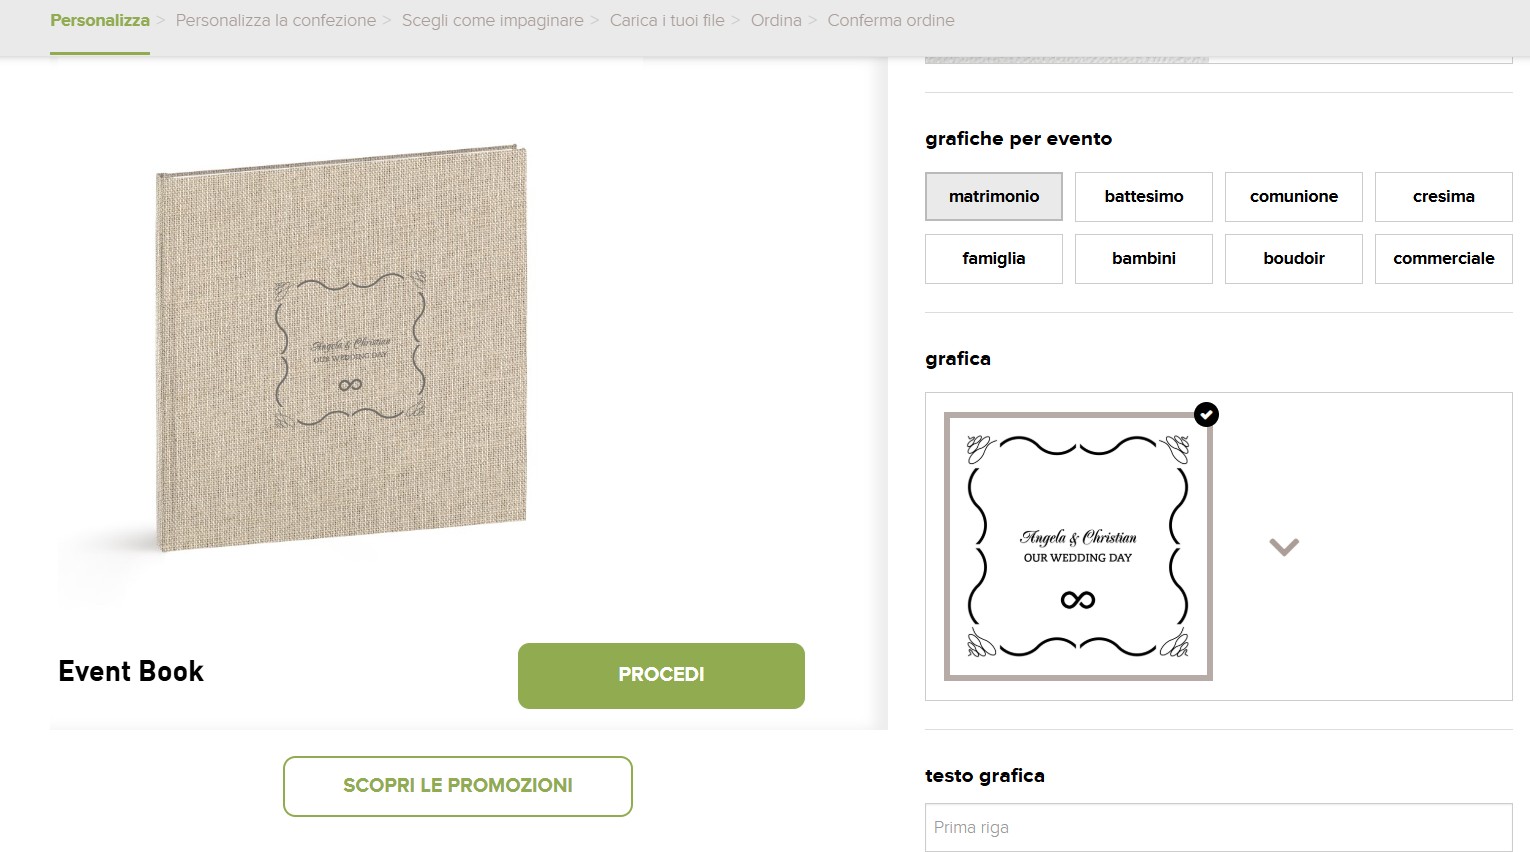
Task: Pick the bambini event graphics
Action: click(x=1144, y=259)
